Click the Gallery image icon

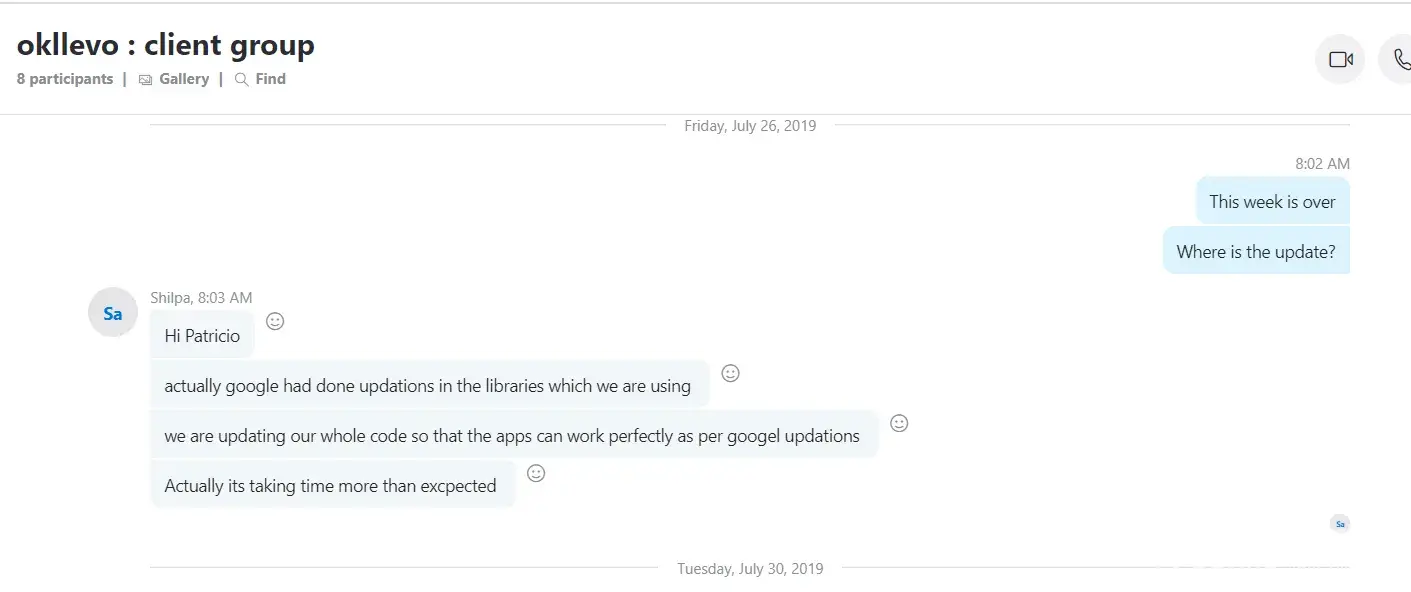146,80
